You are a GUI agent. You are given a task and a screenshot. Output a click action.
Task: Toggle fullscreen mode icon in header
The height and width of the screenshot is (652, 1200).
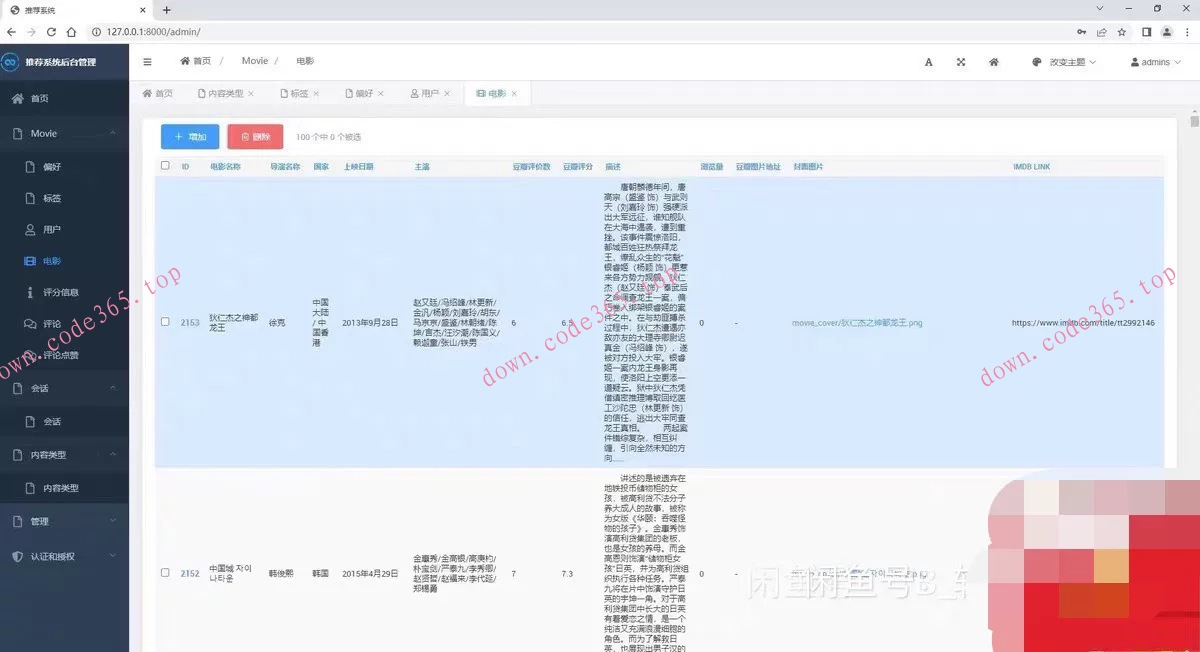tap(961, 62)
